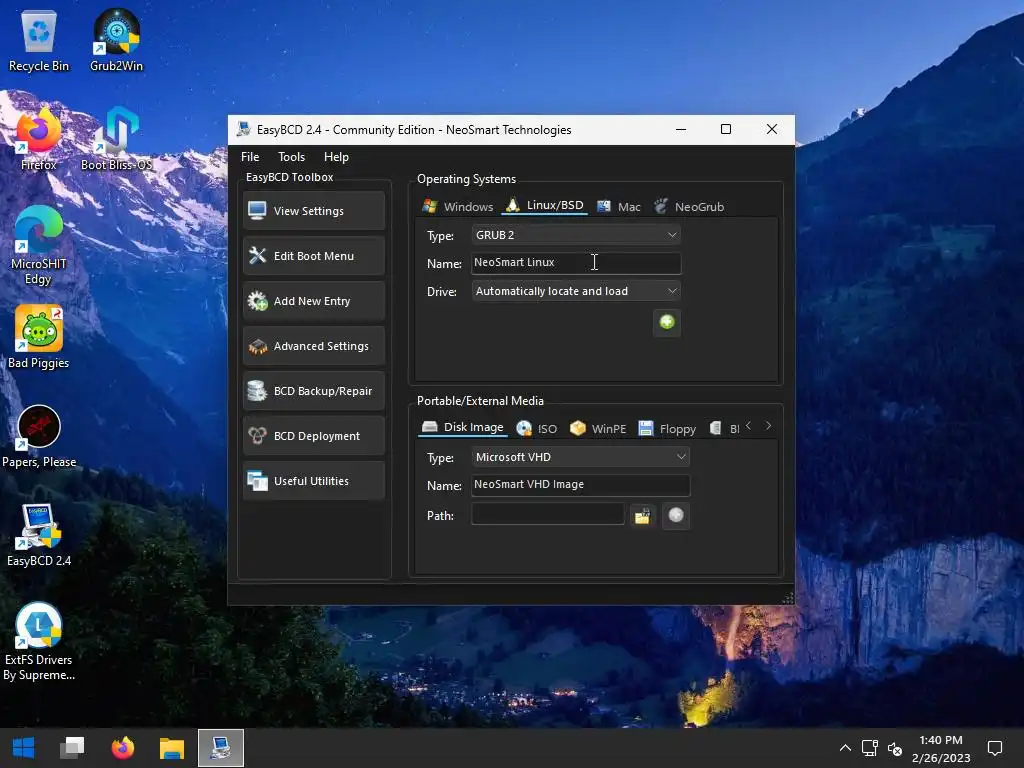Image resolution: width=1024 pixels, height=768 pixels.
Task: Click the empty Path input field
Action: pyautogui.click(x=548, y=515)
